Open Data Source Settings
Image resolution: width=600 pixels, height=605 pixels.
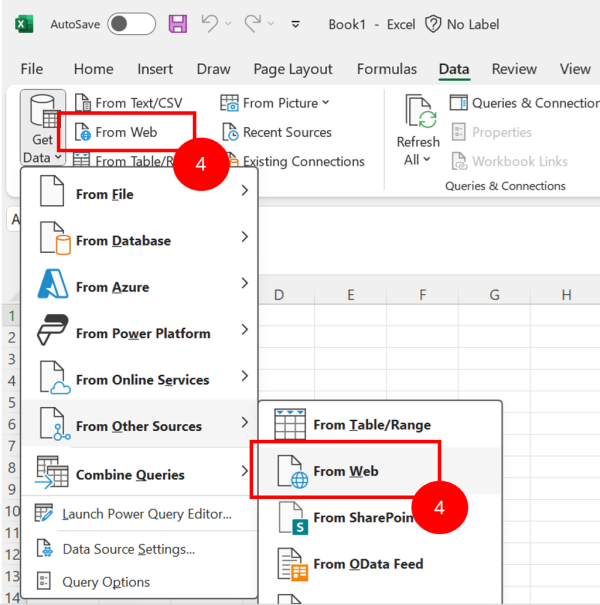pos(140,549)
